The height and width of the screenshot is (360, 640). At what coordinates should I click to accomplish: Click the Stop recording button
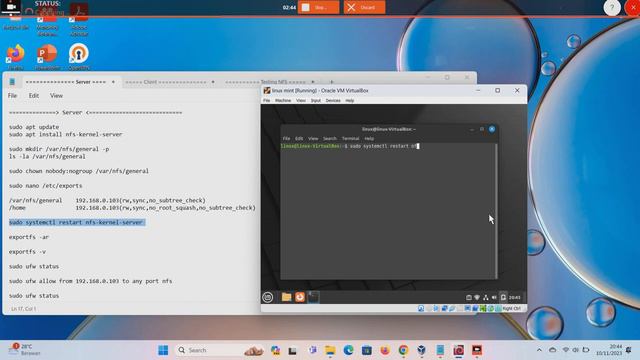[318, 7]
